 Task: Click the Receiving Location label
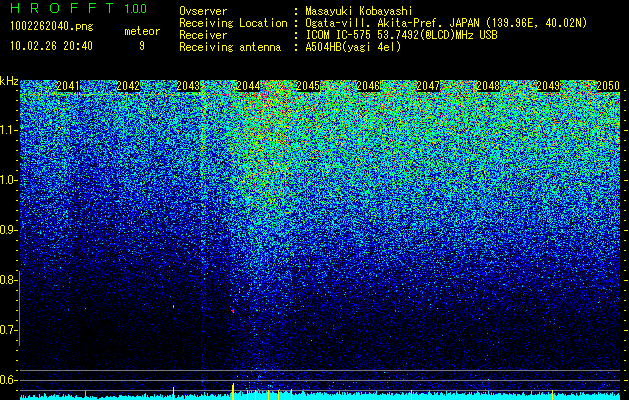point(233,23)
